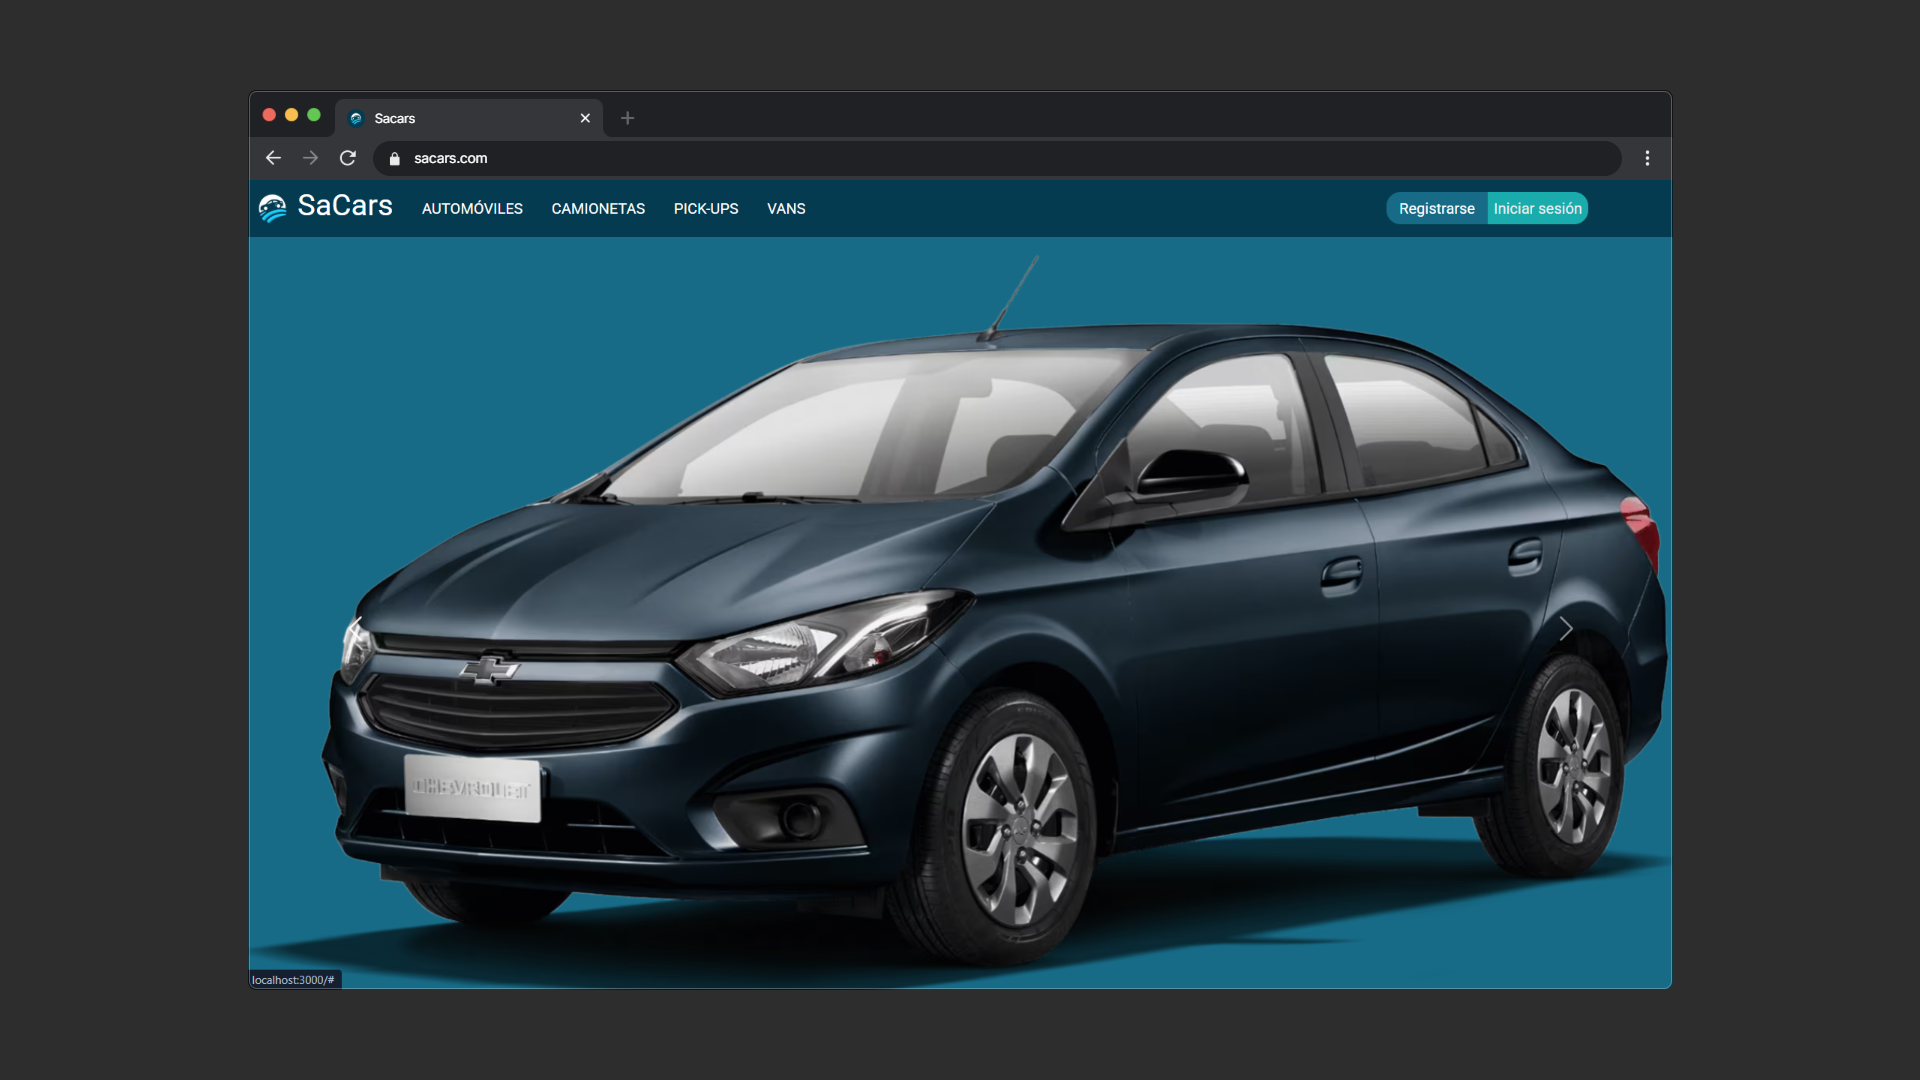Click the Chevrolet car carousel image
1920x1080 pixels.
click(x=960, y=612)
